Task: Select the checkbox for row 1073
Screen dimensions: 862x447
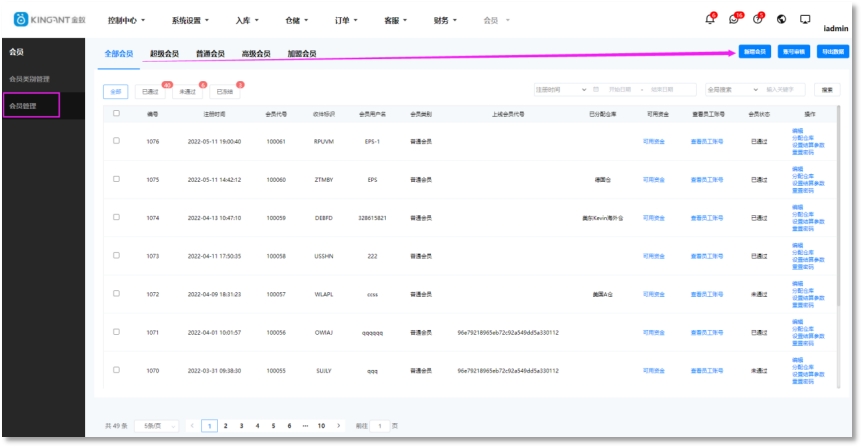Action: click(117, 256)
